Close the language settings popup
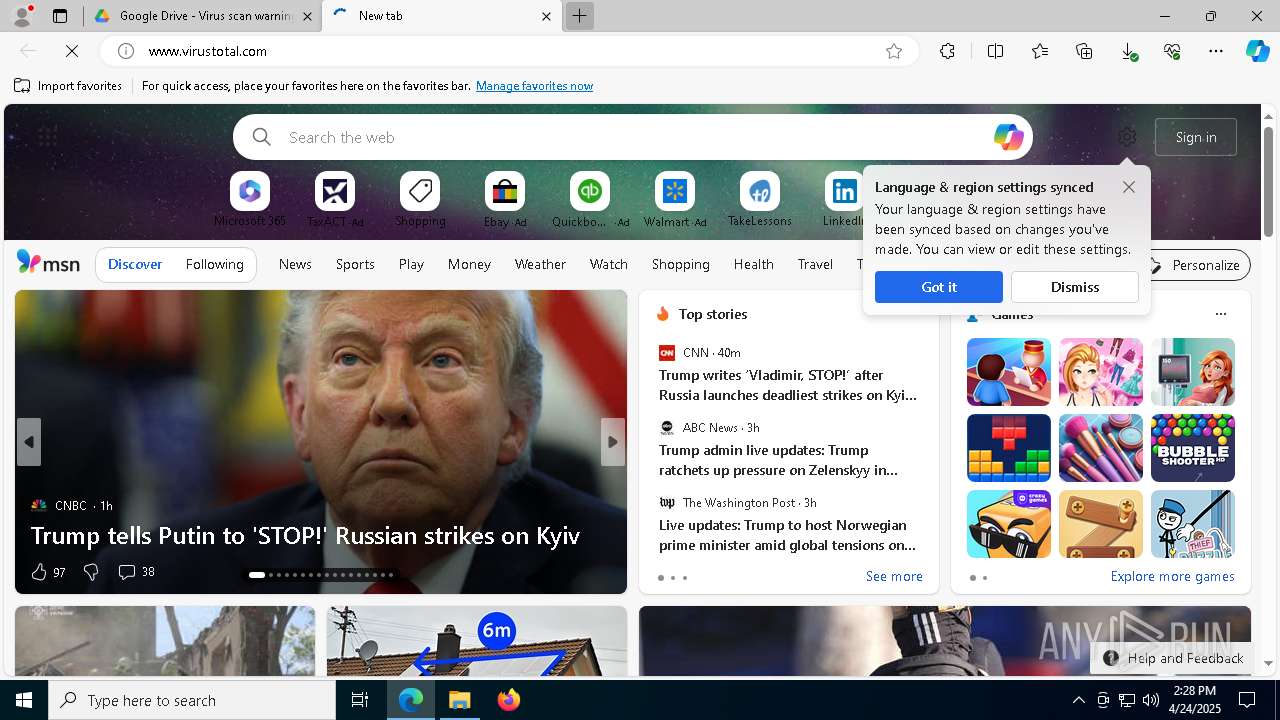 pyautogui.click(x=1129, y=187)
